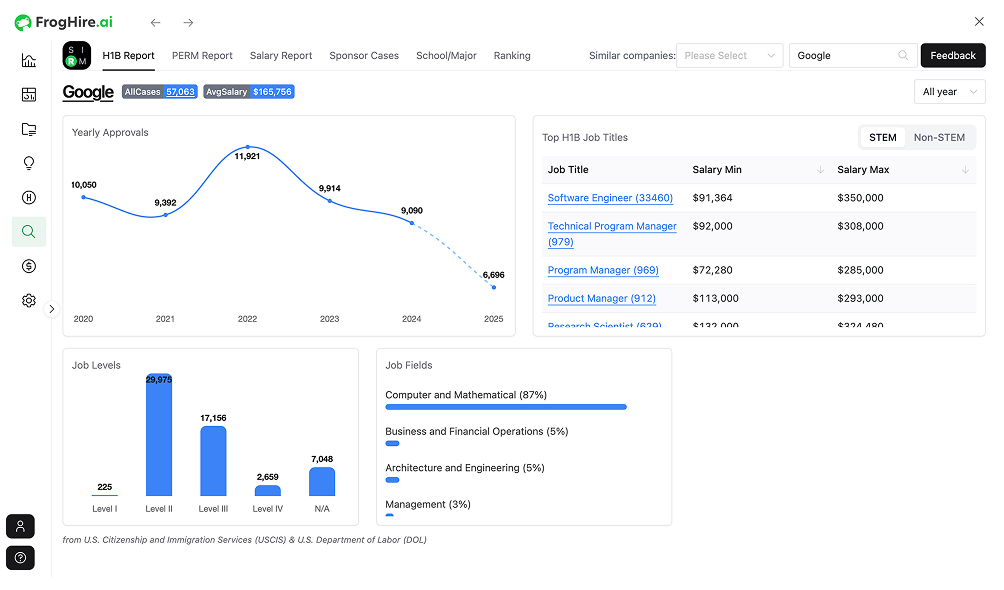Open the help question mark icon
The image size is (1004, 590).
pos(21,558)
